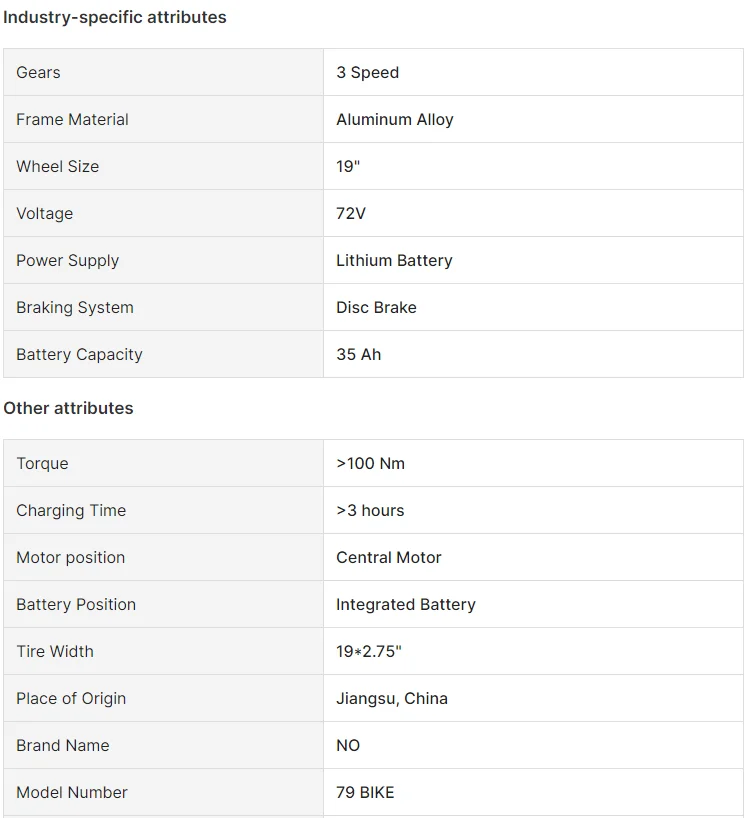Click the "3 Speed" gears value

coord(367,73)
